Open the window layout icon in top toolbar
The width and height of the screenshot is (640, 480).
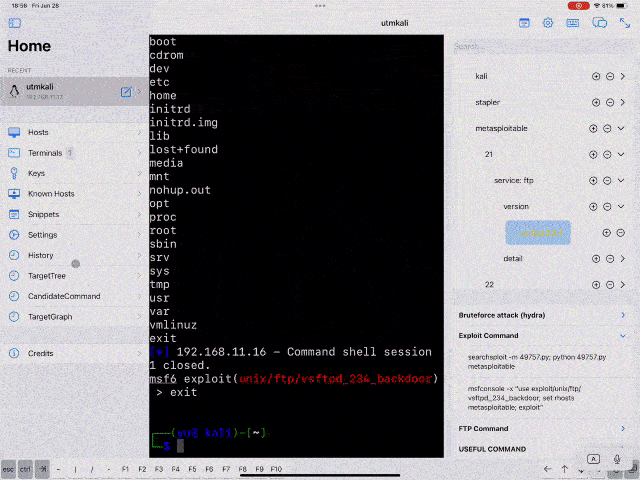[x=524, y=23]
